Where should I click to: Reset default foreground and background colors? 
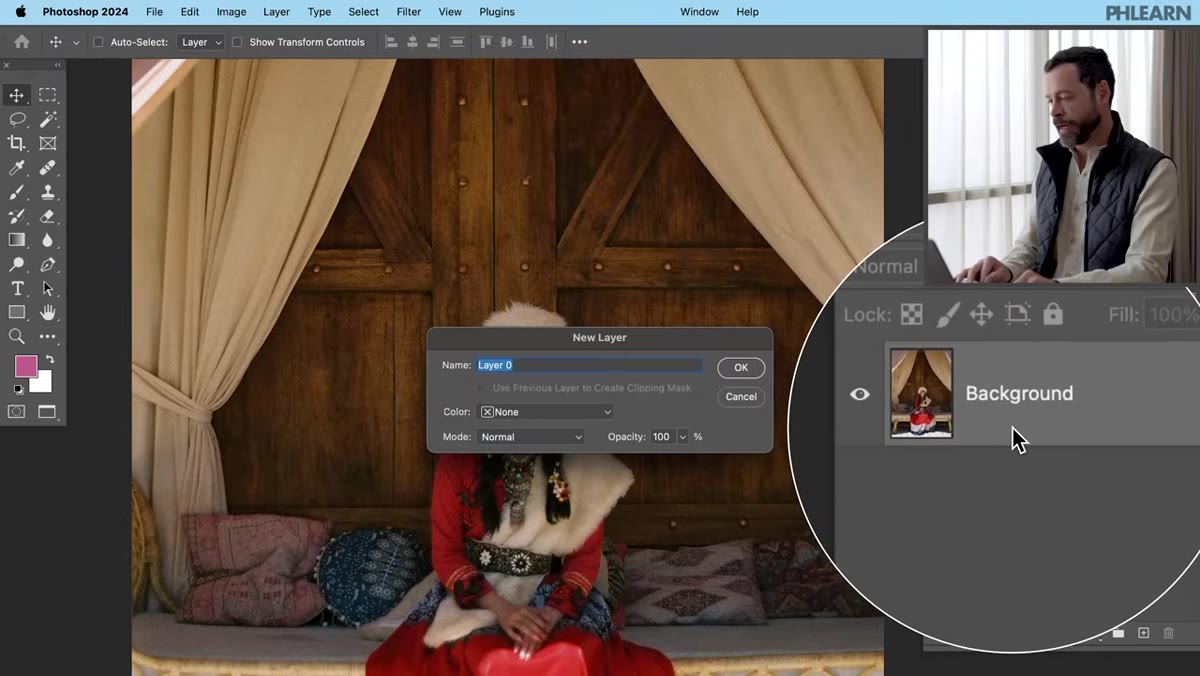point(17,390)
